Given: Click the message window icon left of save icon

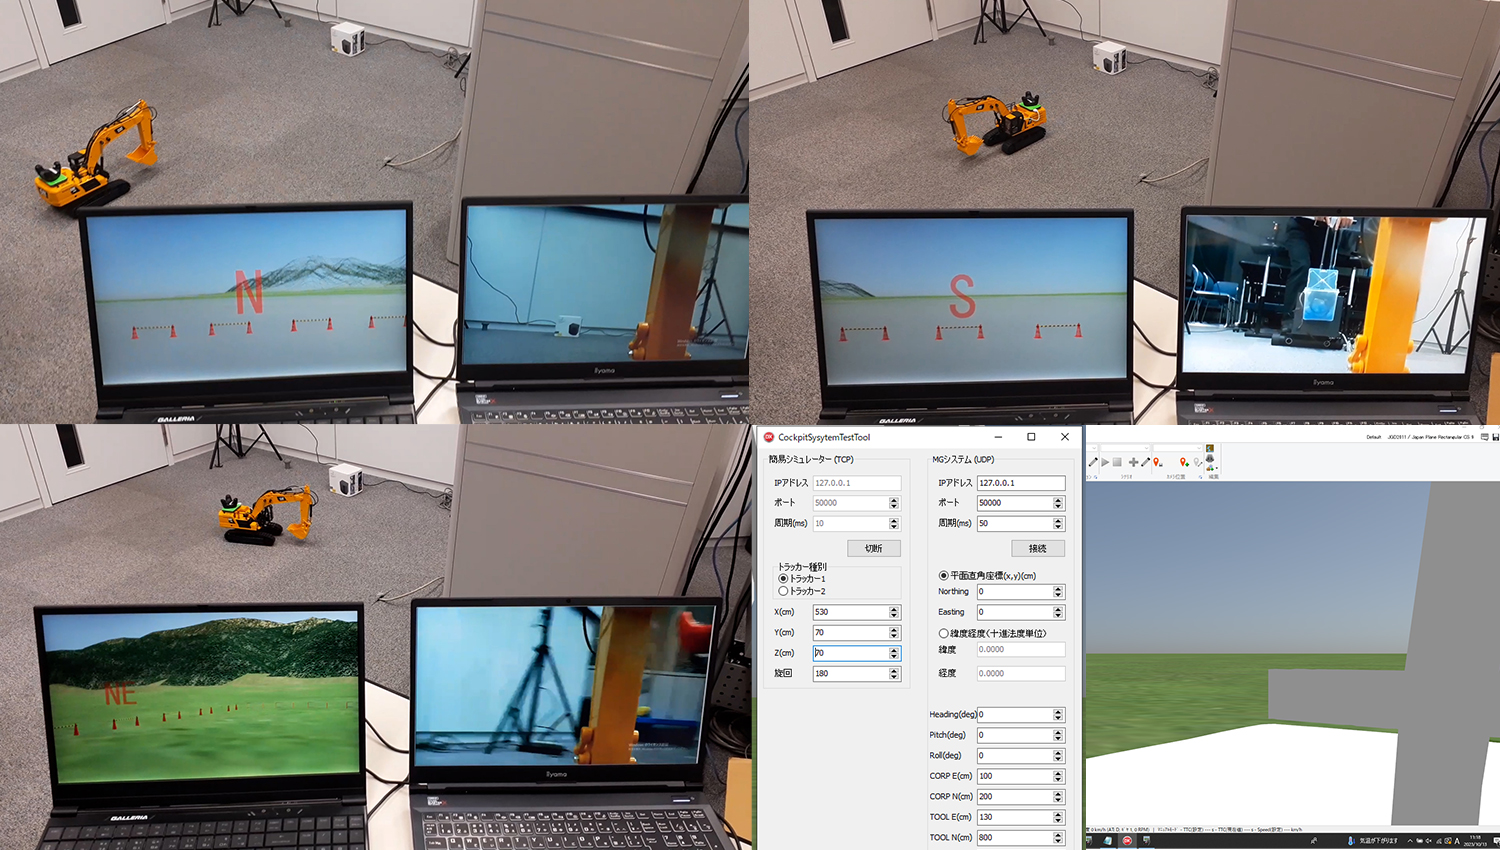Looking at the screenshot, I should pyautogui.click(x=1484, y=437).
